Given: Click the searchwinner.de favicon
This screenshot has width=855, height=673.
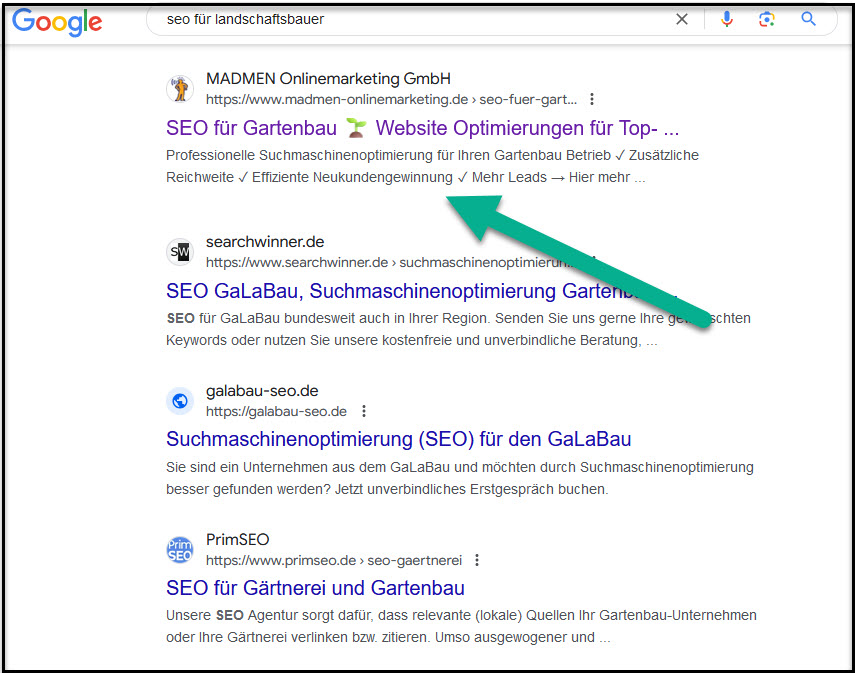Looking at the screenshot, I should [x=180, y=252].
